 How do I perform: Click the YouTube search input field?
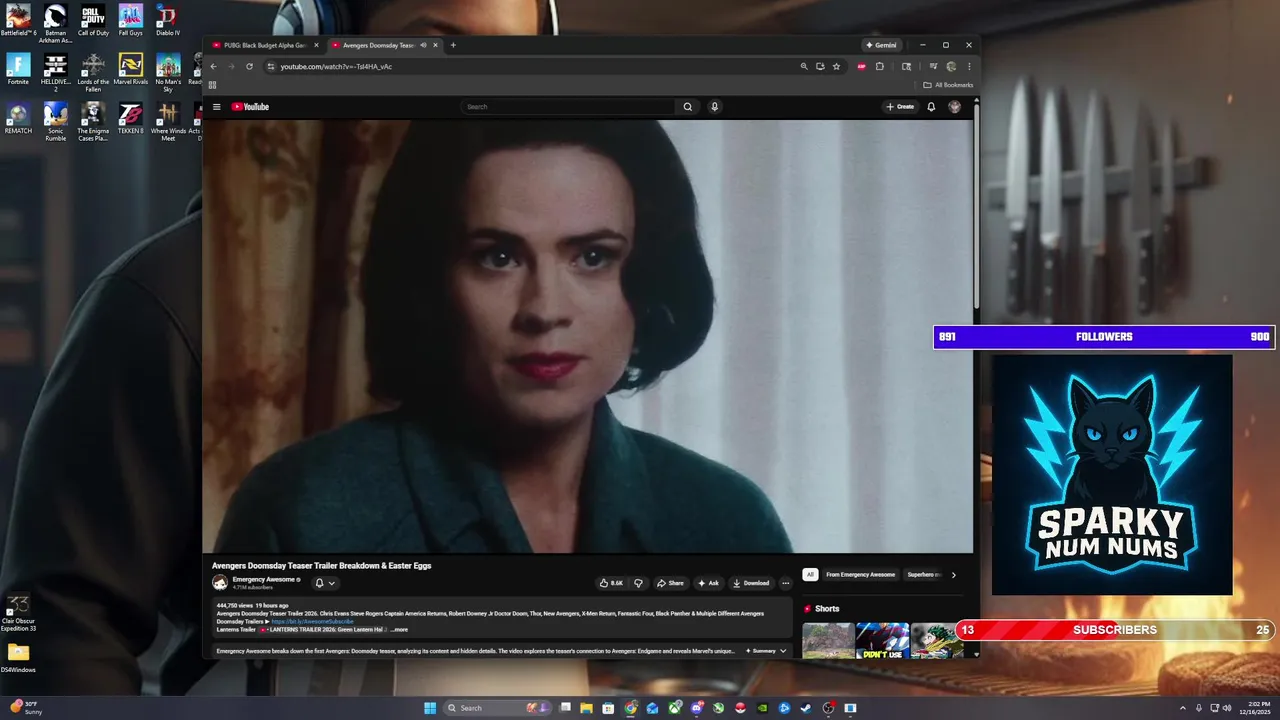[x=568, y=107]
